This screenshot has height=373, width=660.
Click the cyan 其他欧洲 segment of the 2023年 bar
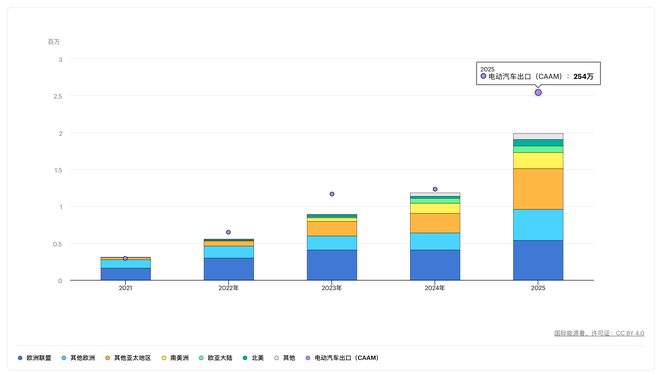point(332,243)
